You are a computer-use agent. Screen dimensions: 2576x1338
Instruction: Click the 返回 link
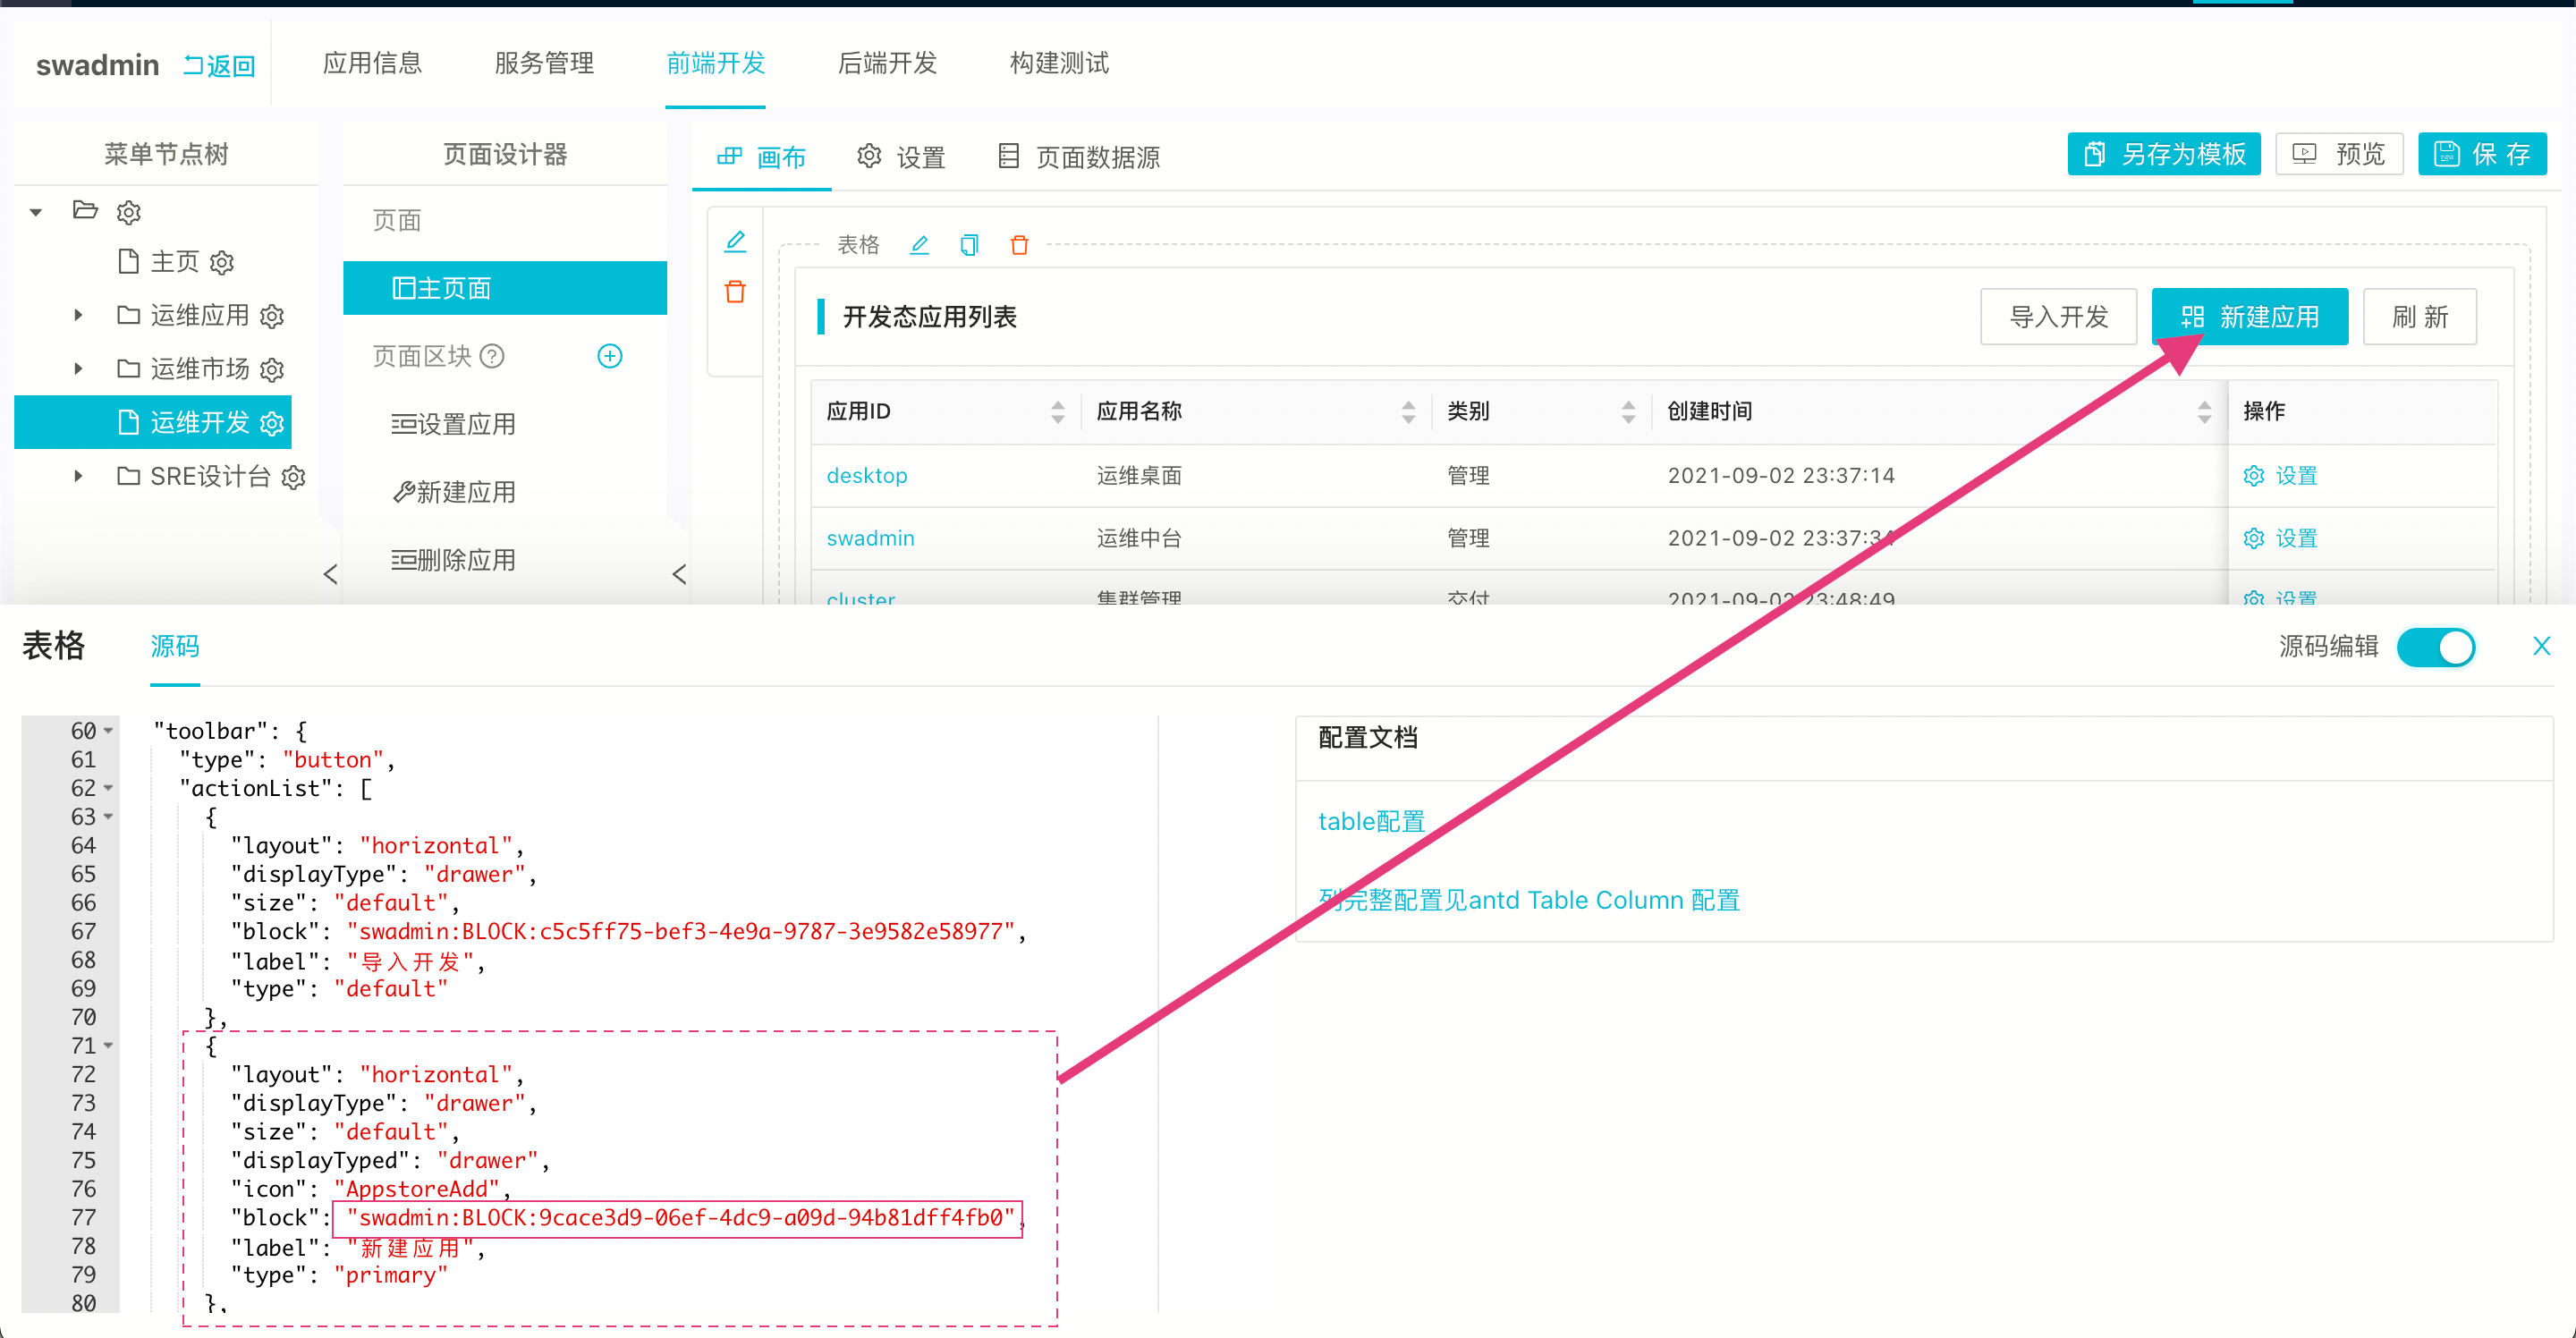(x=219, y=66)
